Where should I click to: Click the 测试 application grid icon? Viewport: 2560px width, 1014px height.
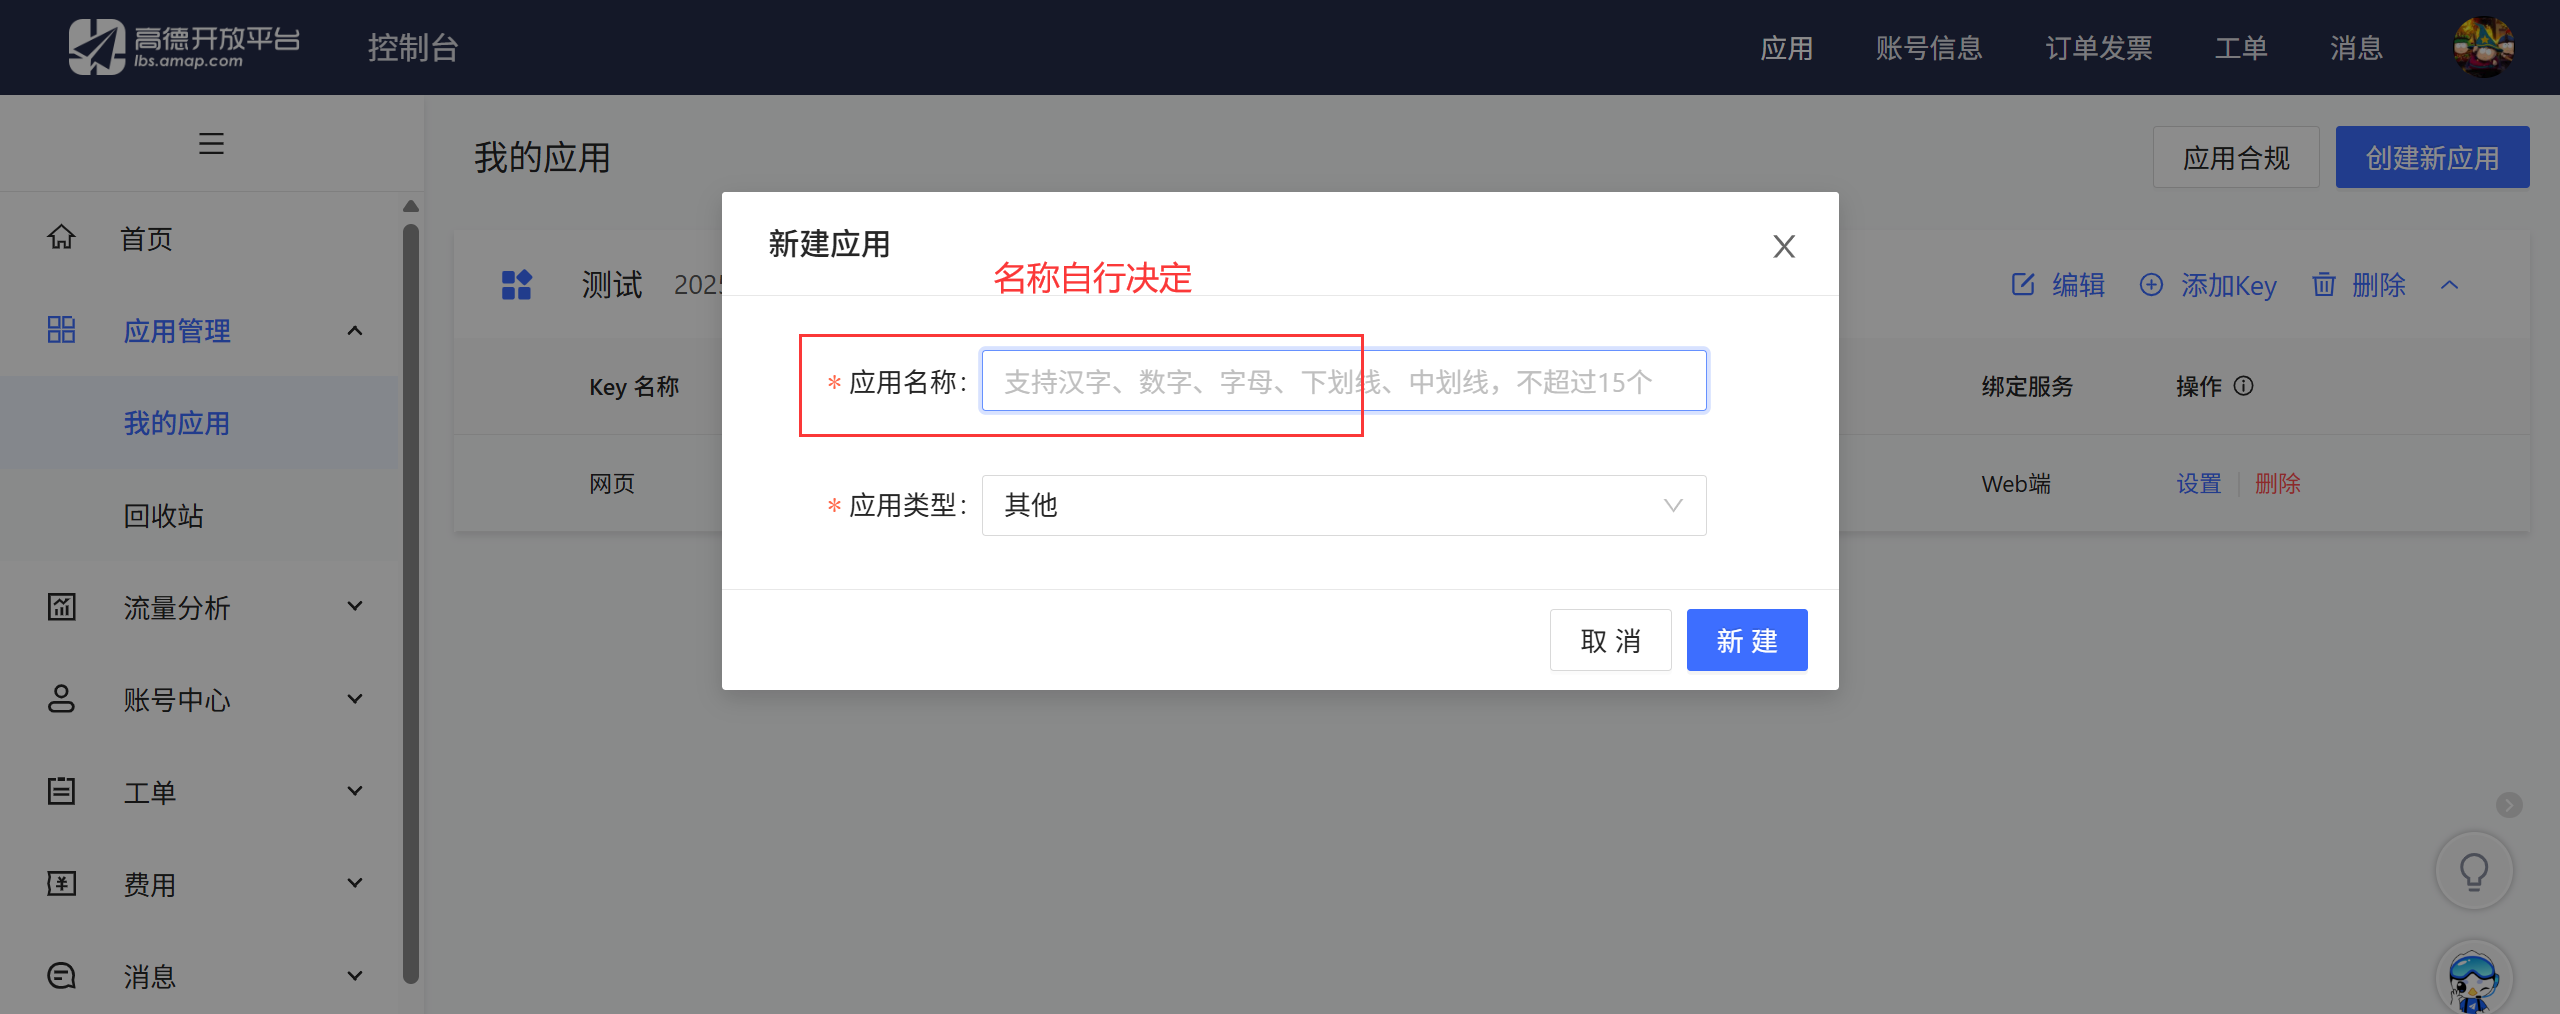[516, 285]
